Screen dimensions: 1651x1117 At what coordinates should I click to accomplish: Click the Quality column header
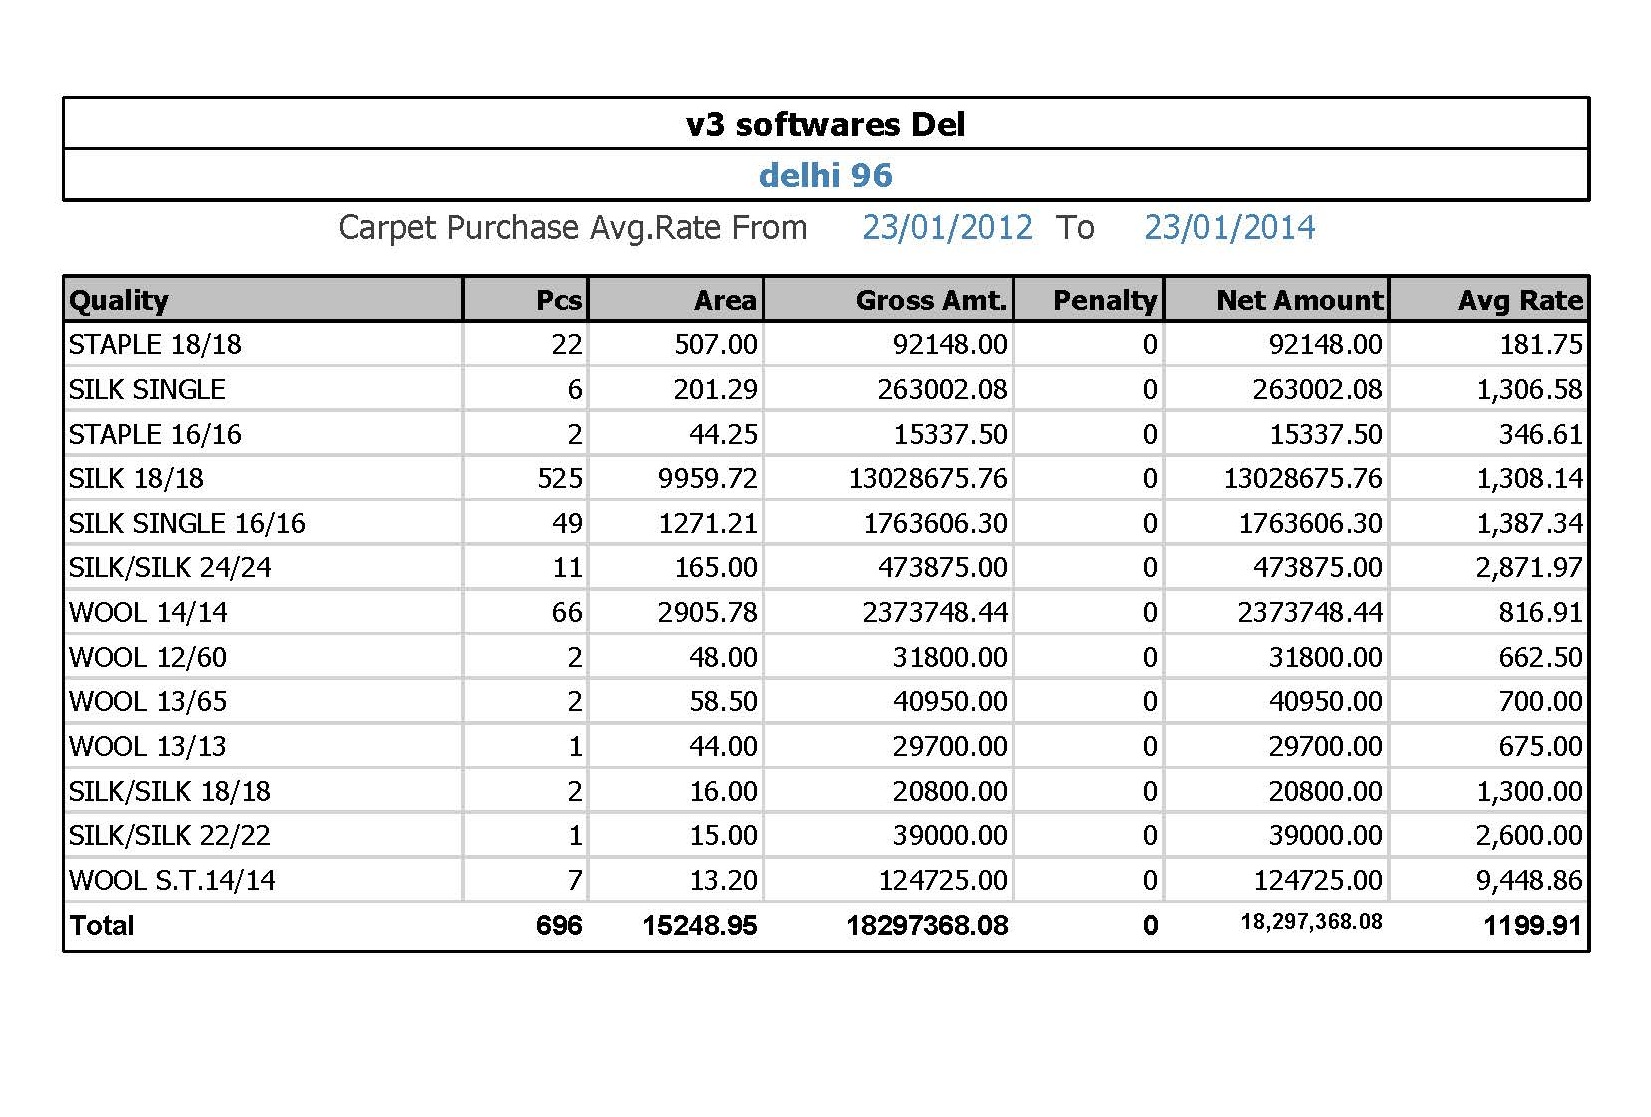(119, 300)
